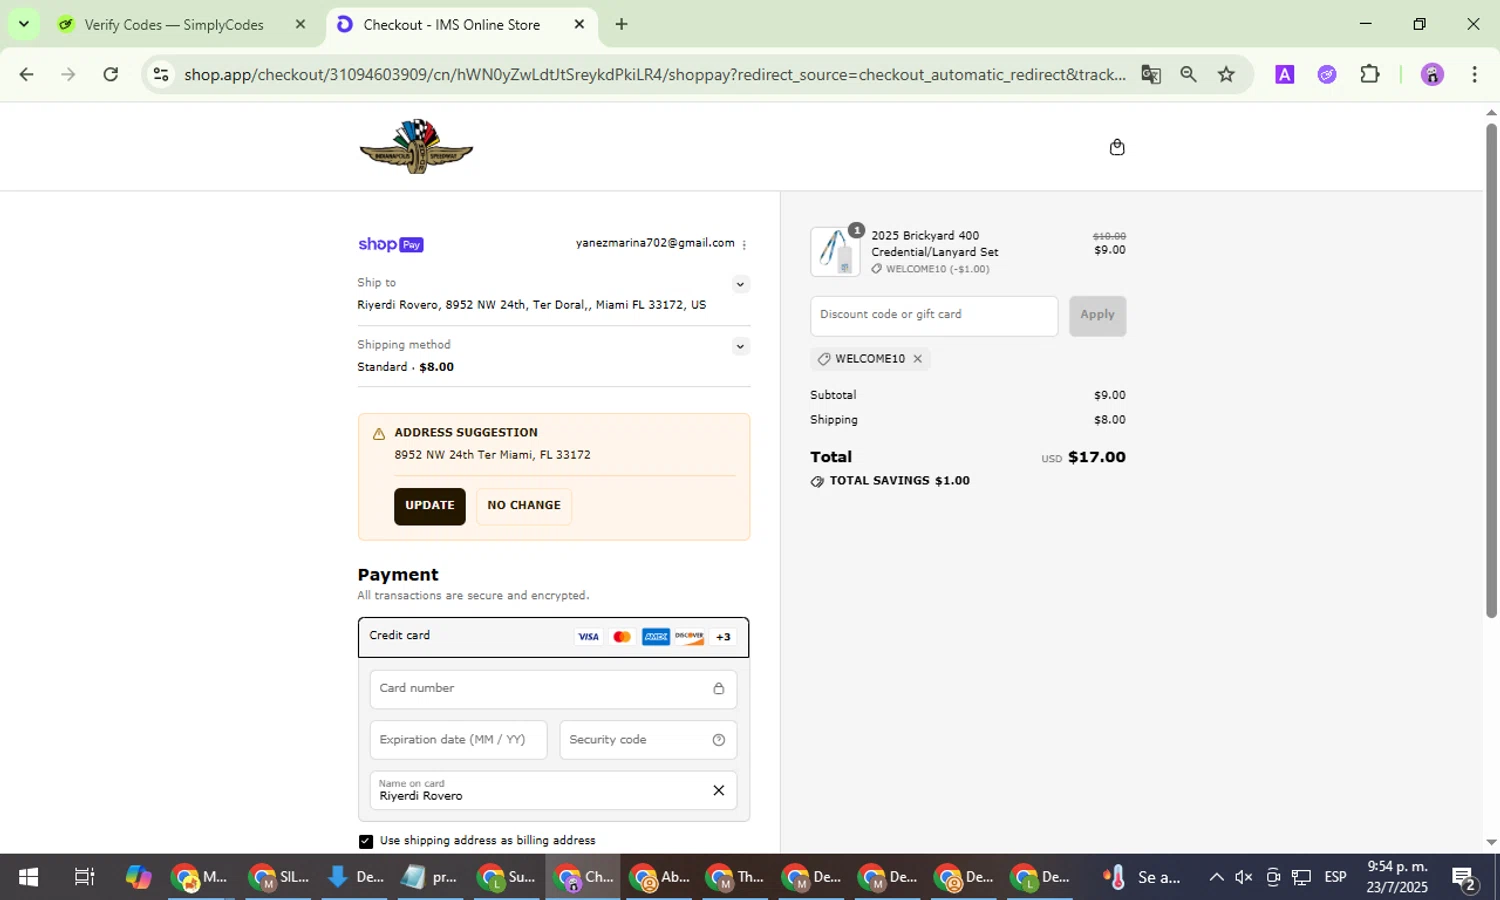Open the translate page icon
The height and width of the screenshot is (900, 1500).
tap(1151, 75)
